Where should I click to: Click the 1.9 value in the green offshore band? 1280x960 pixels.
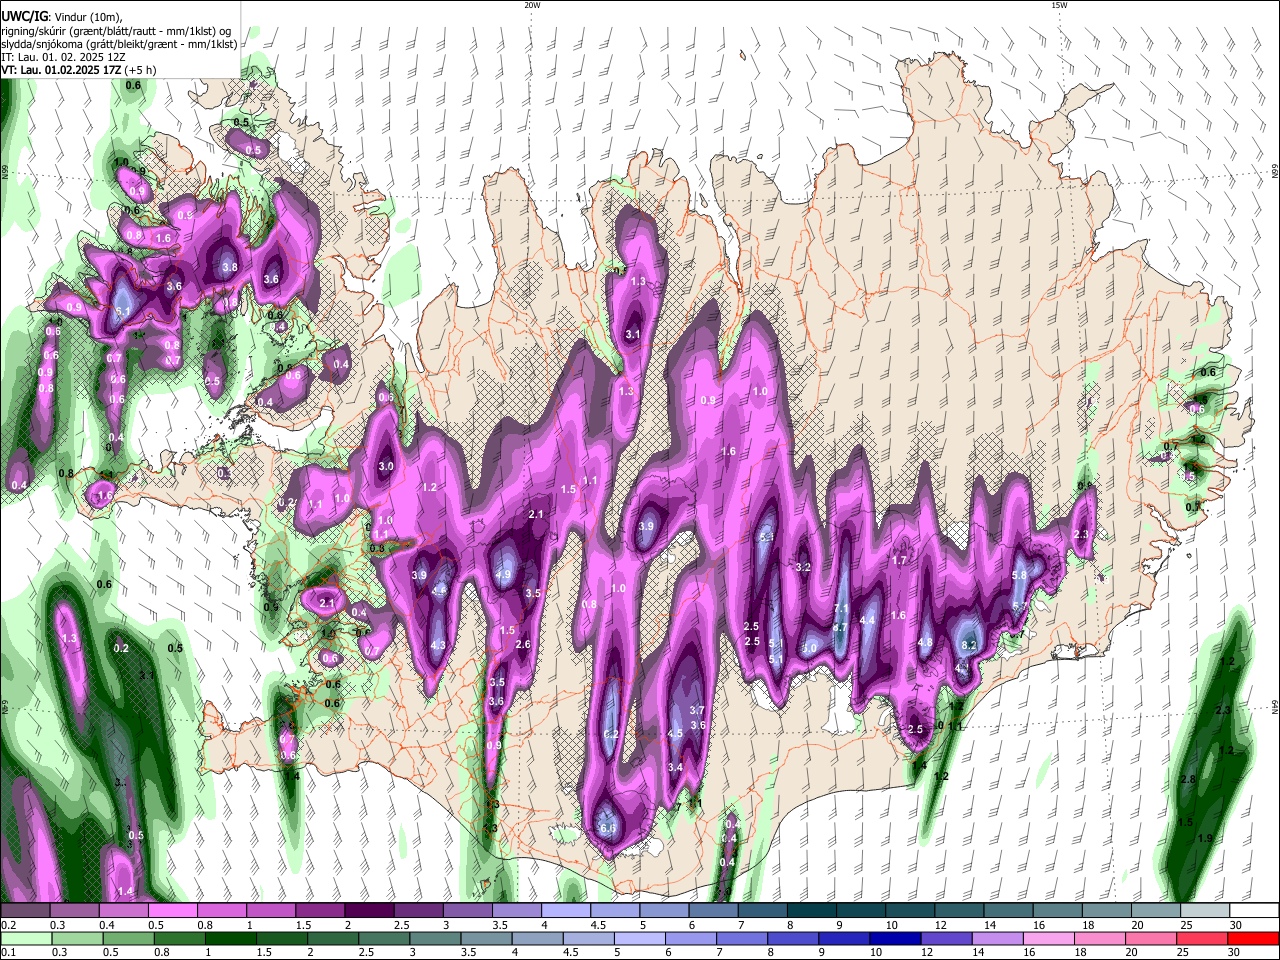pyautogui.click(x=1205, y=838)
